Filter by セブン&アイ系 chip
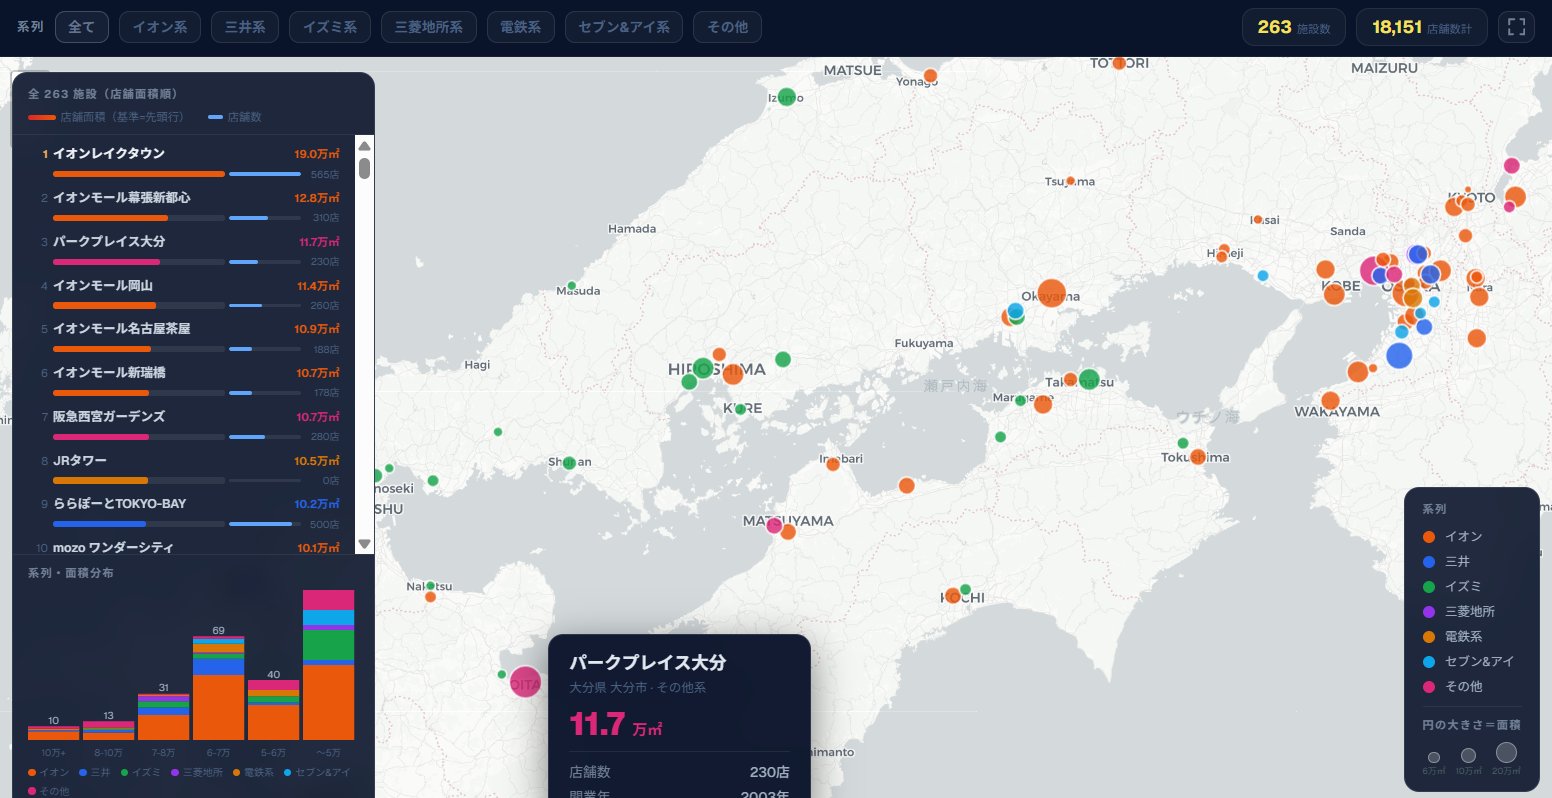This screenshot has height=798, width=1552. (x=624, y=27)
